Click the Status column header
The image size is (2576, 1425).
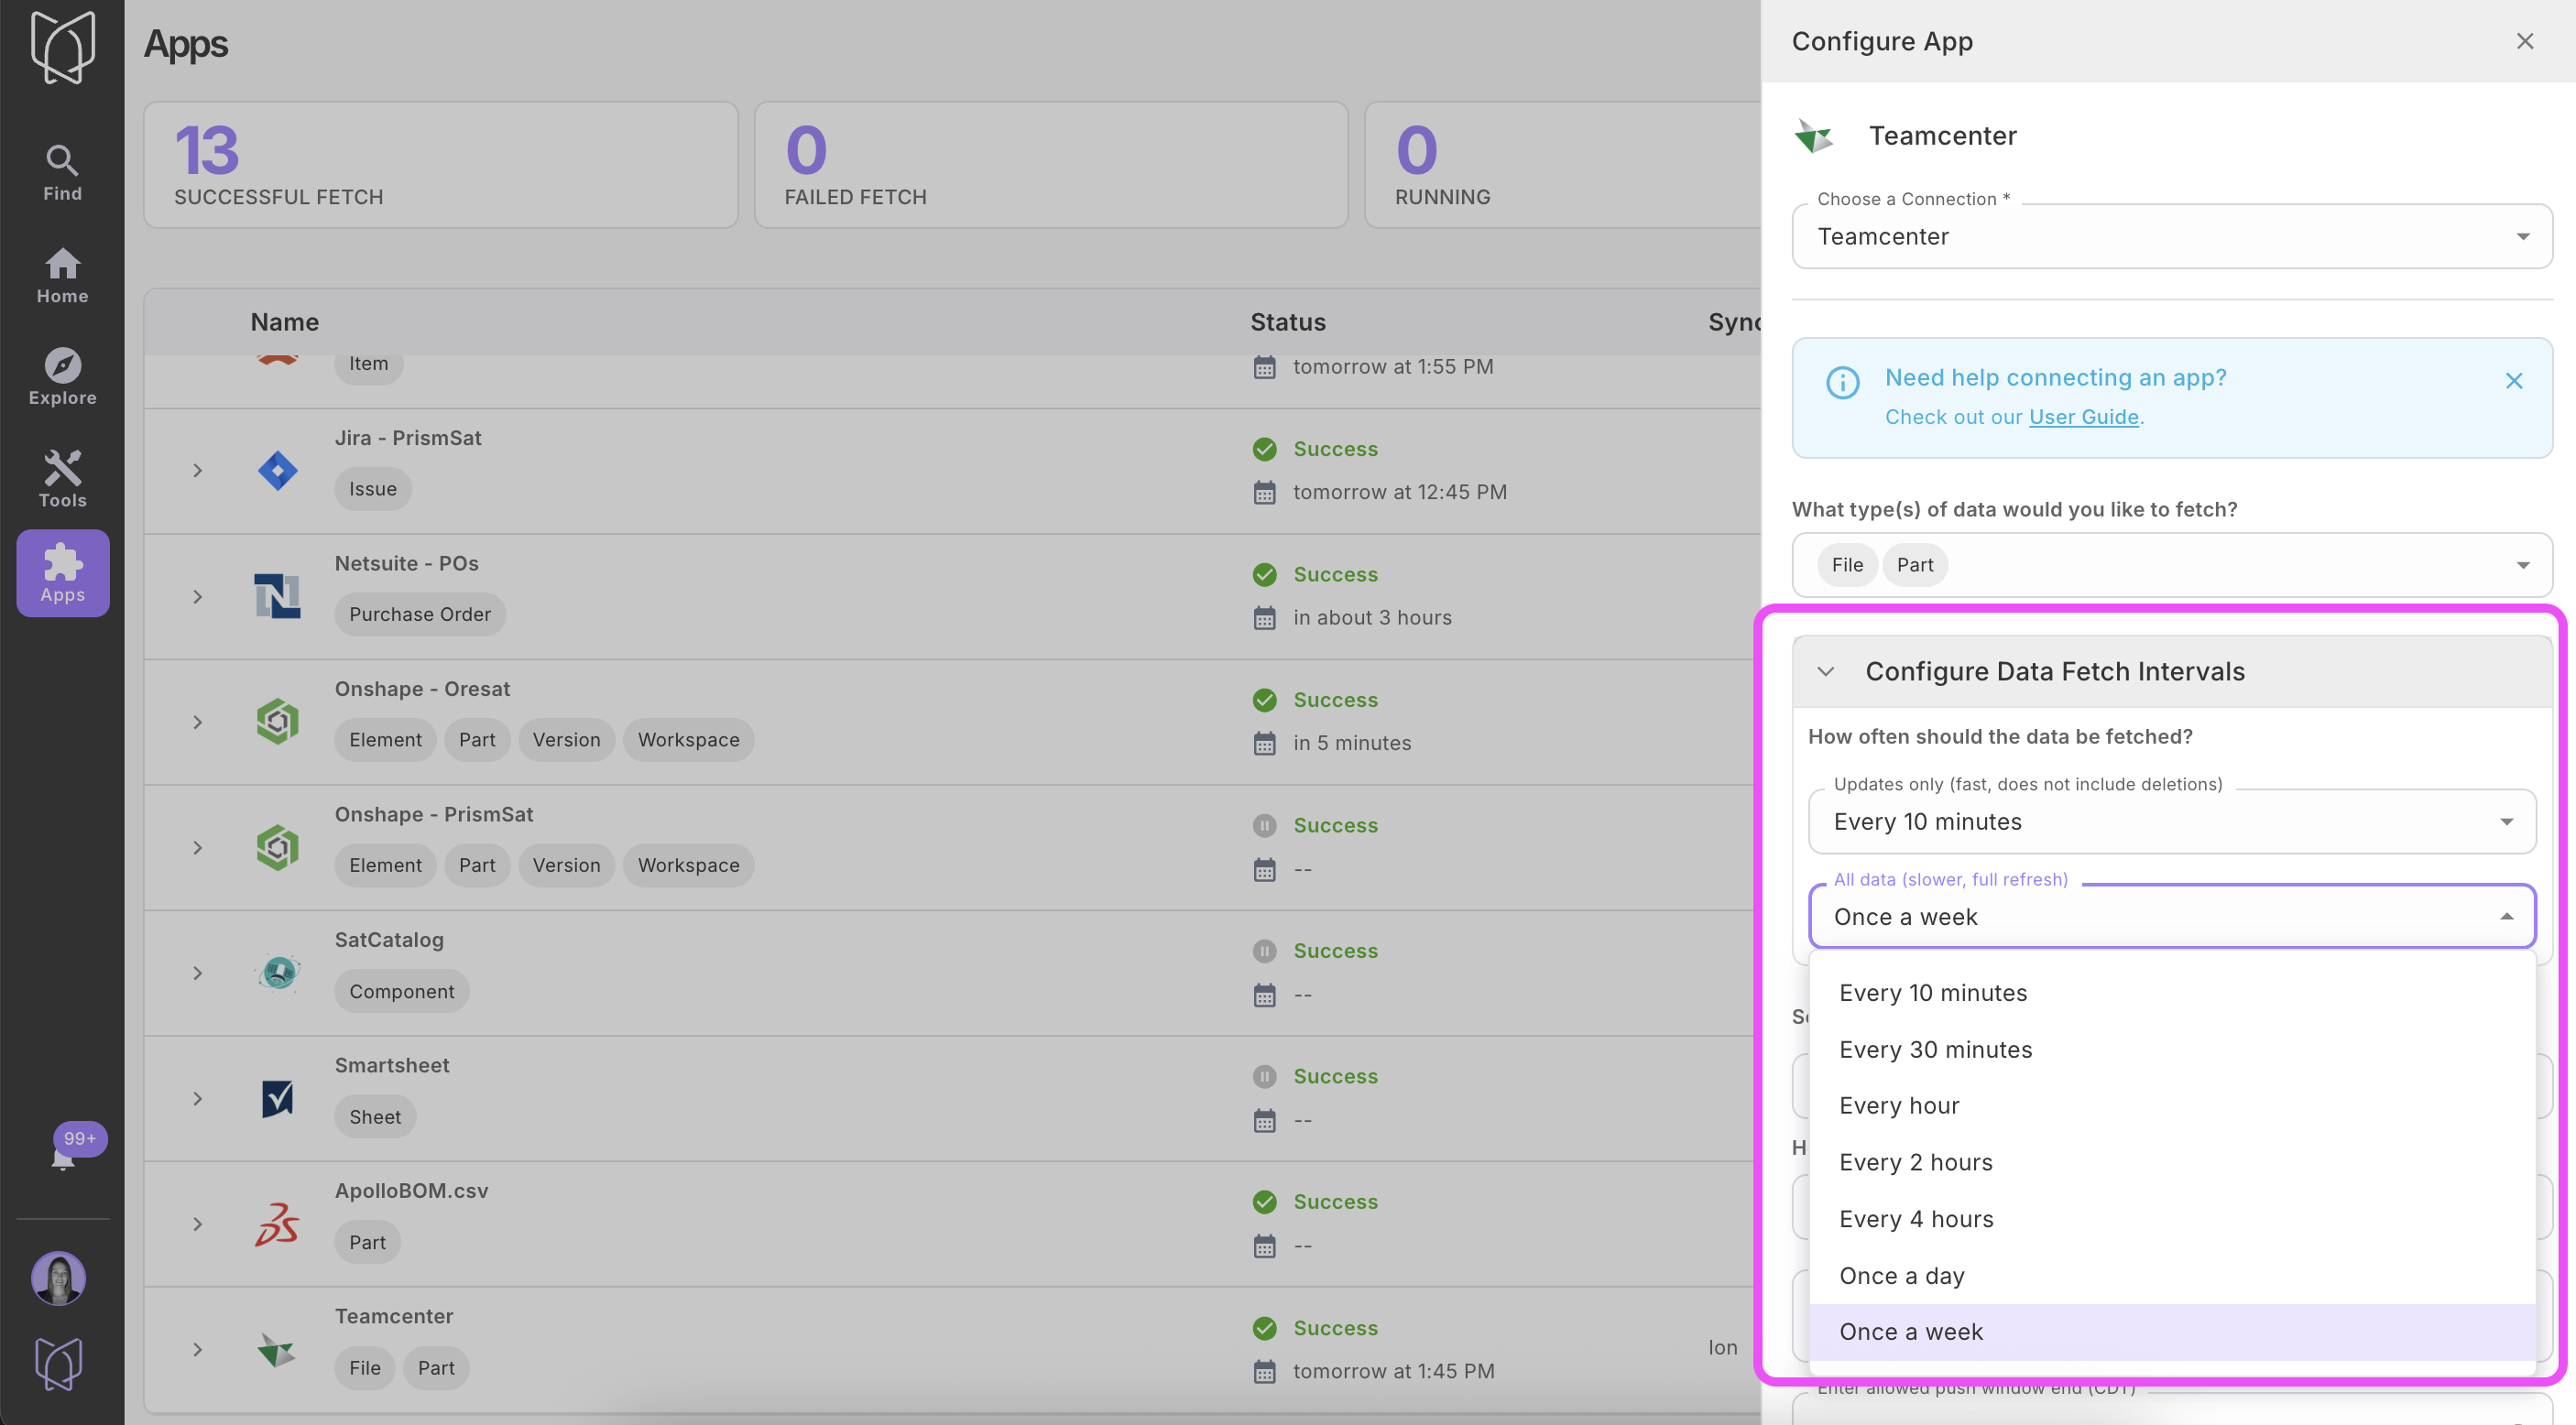tap(1288, 322)
